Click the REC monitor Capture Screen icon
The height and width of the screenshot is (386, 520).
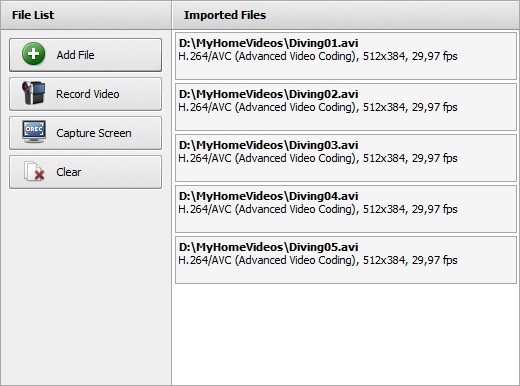pos(34,132)
